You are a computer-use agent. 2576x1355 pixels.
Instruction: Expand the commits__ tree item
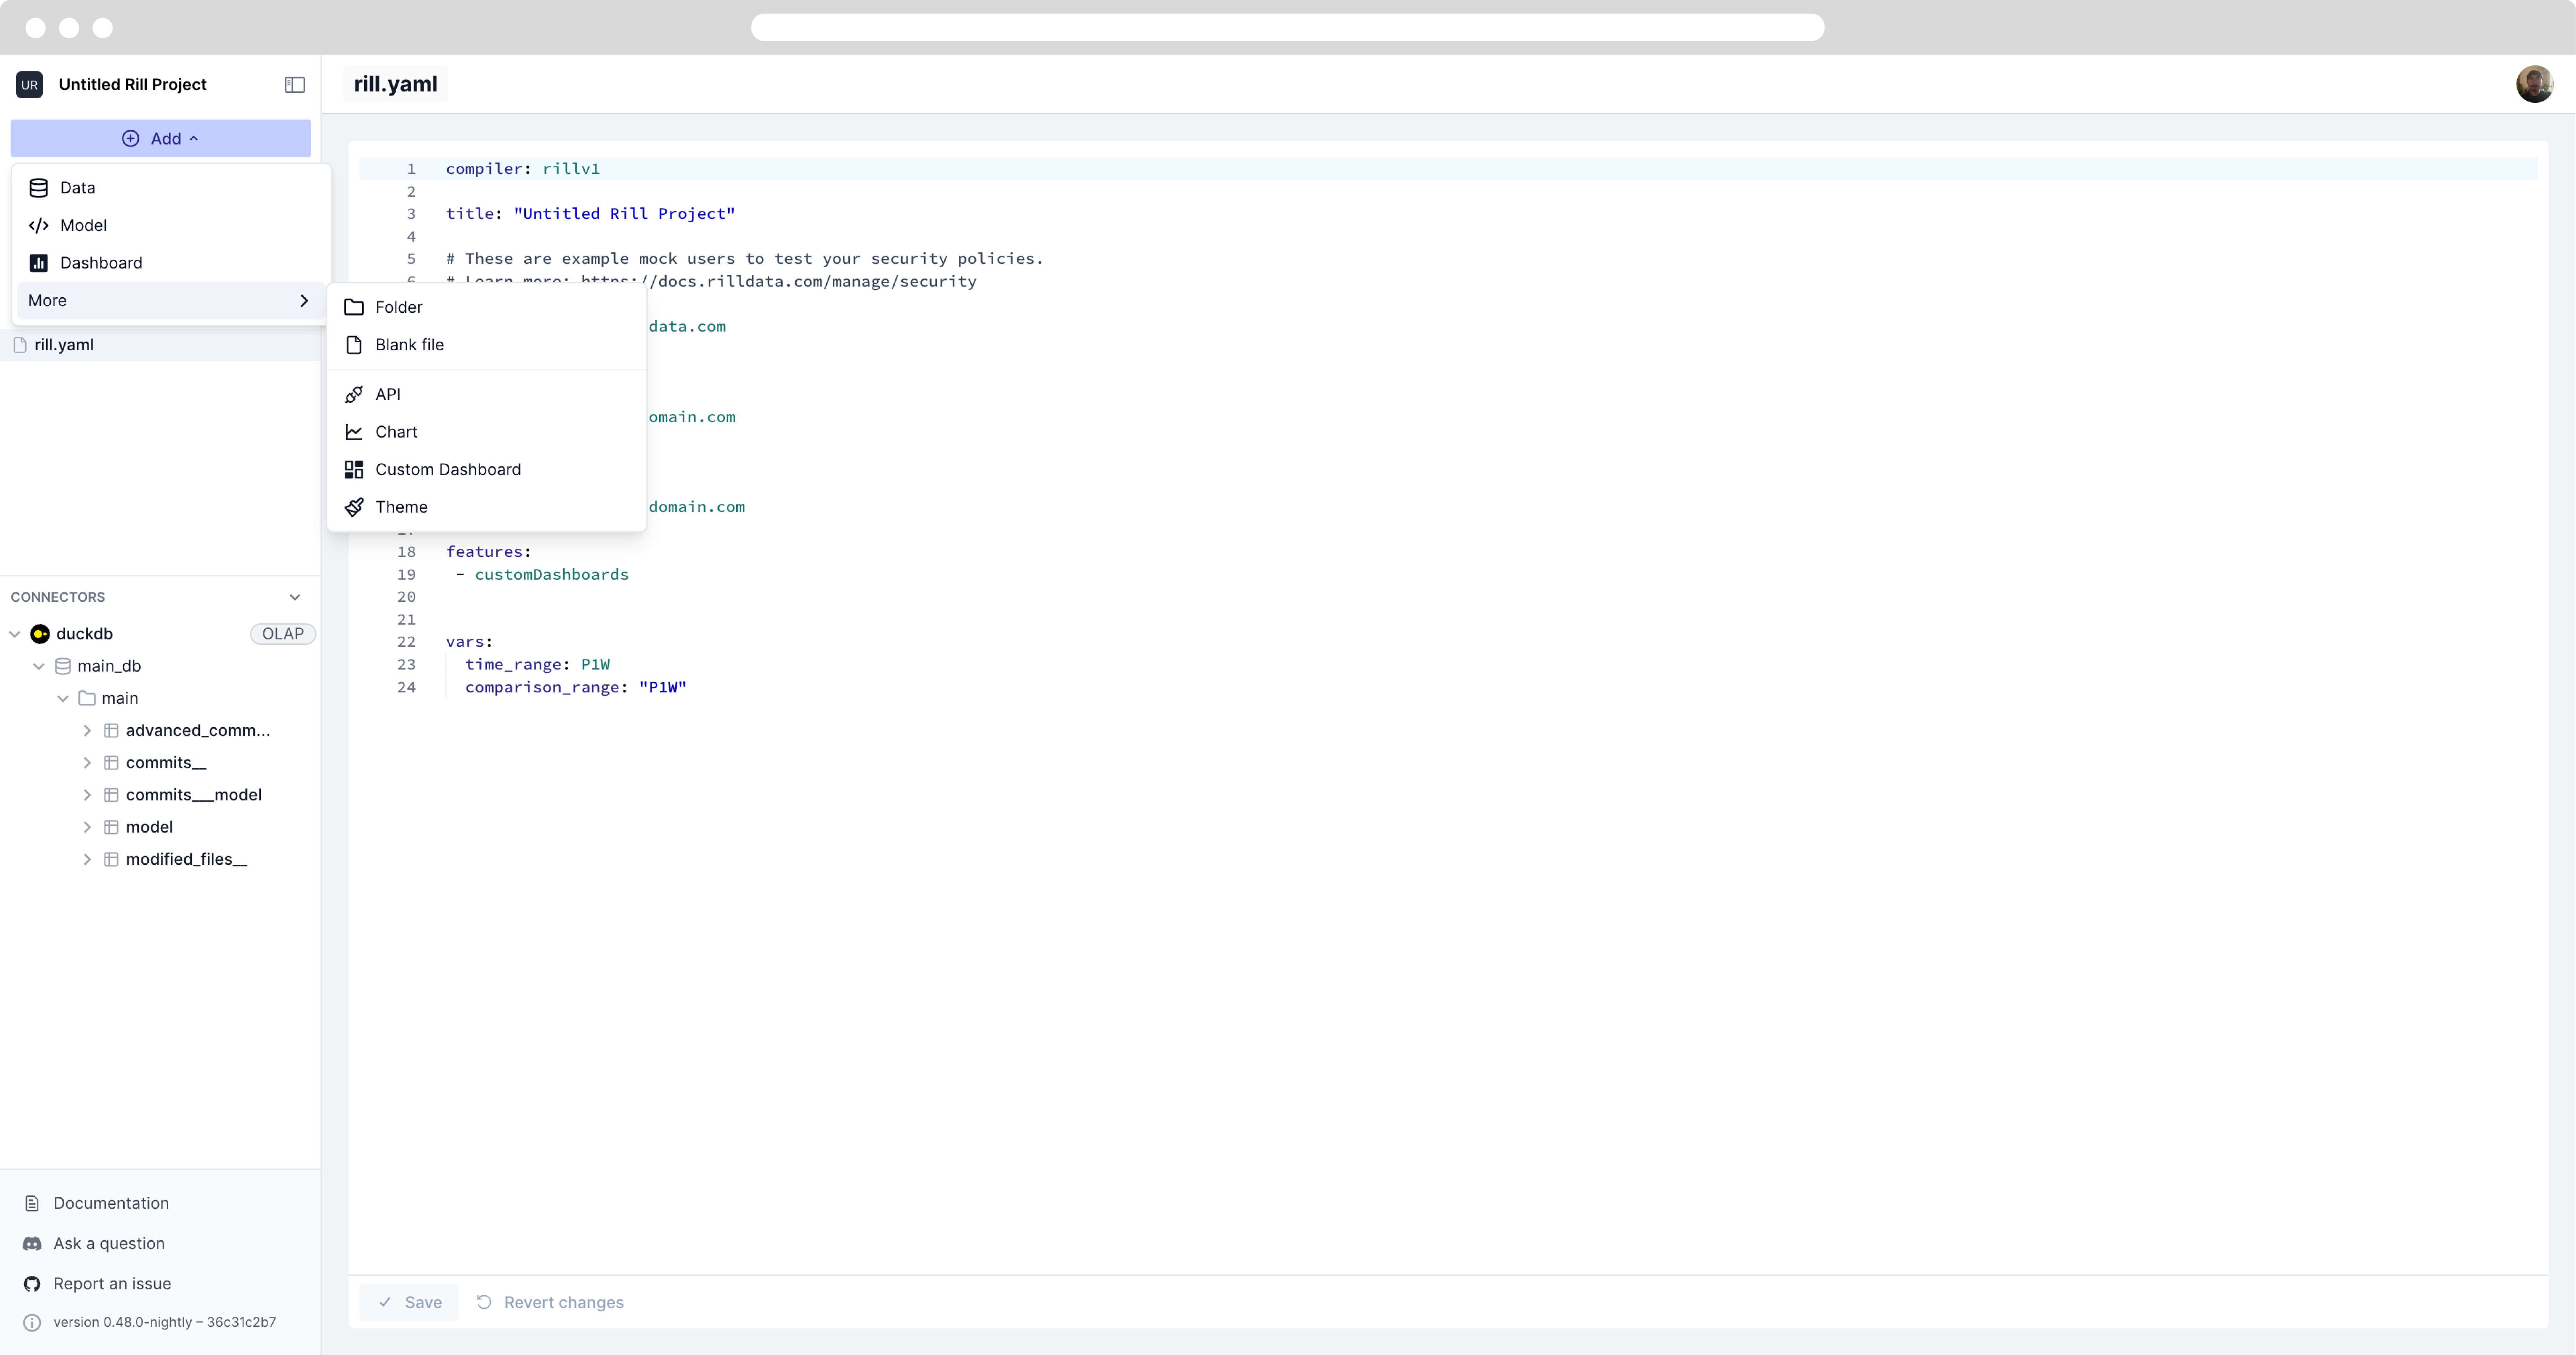pos(87,762)
